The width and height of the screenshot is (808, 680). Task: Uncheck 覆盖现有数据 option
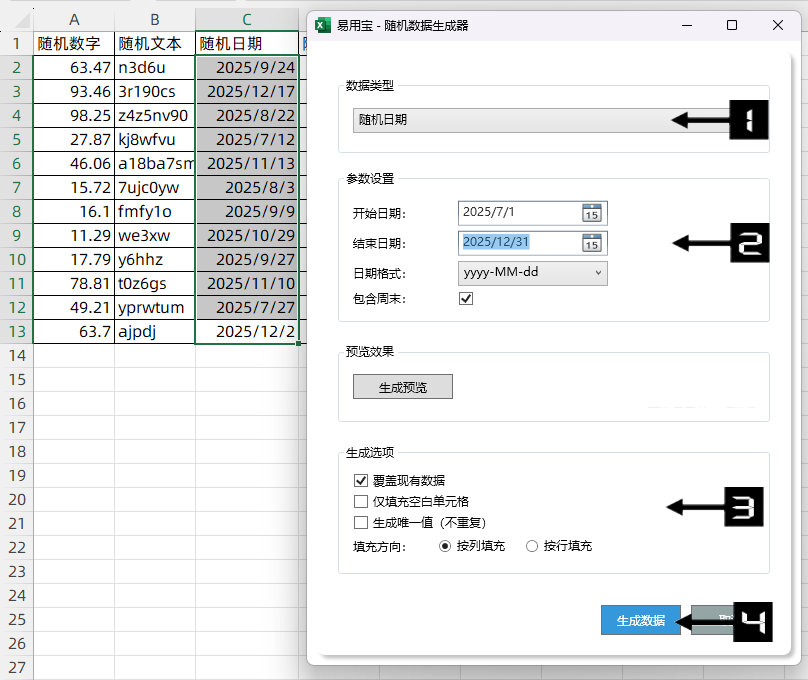(x=361, y=480)
